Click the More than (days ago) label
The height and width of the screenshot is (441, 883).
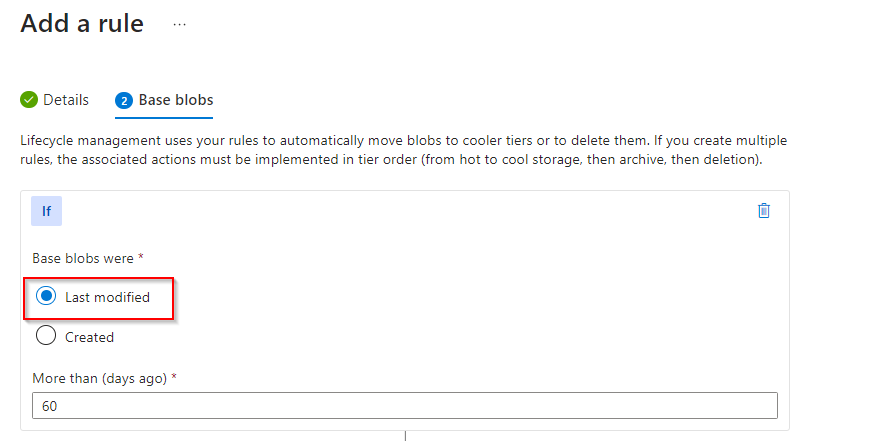(x=99, y=377)
